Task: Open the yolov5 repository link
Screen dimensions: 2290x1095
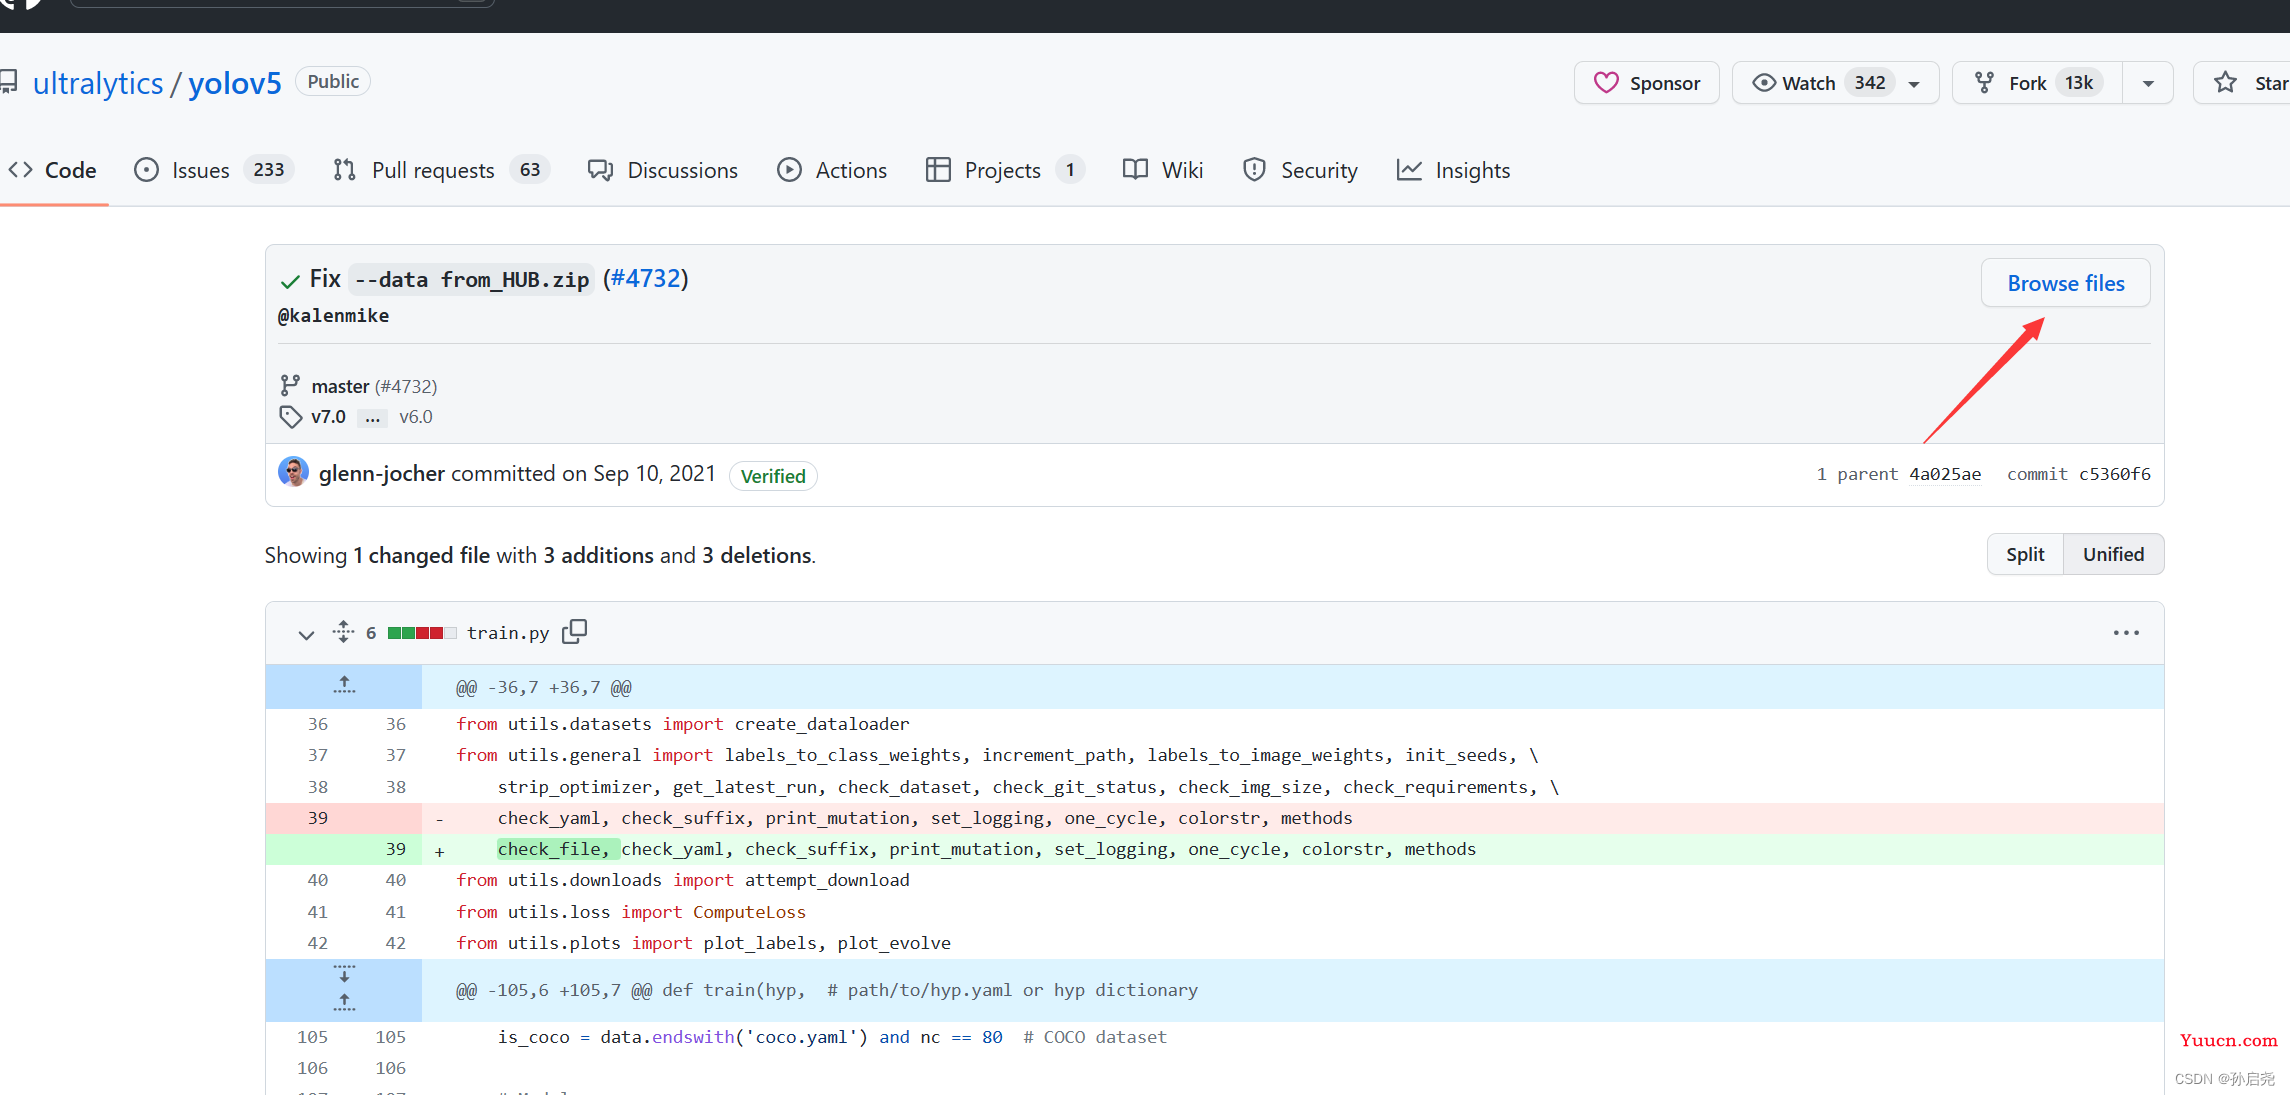Action: [x=235, y=83]
